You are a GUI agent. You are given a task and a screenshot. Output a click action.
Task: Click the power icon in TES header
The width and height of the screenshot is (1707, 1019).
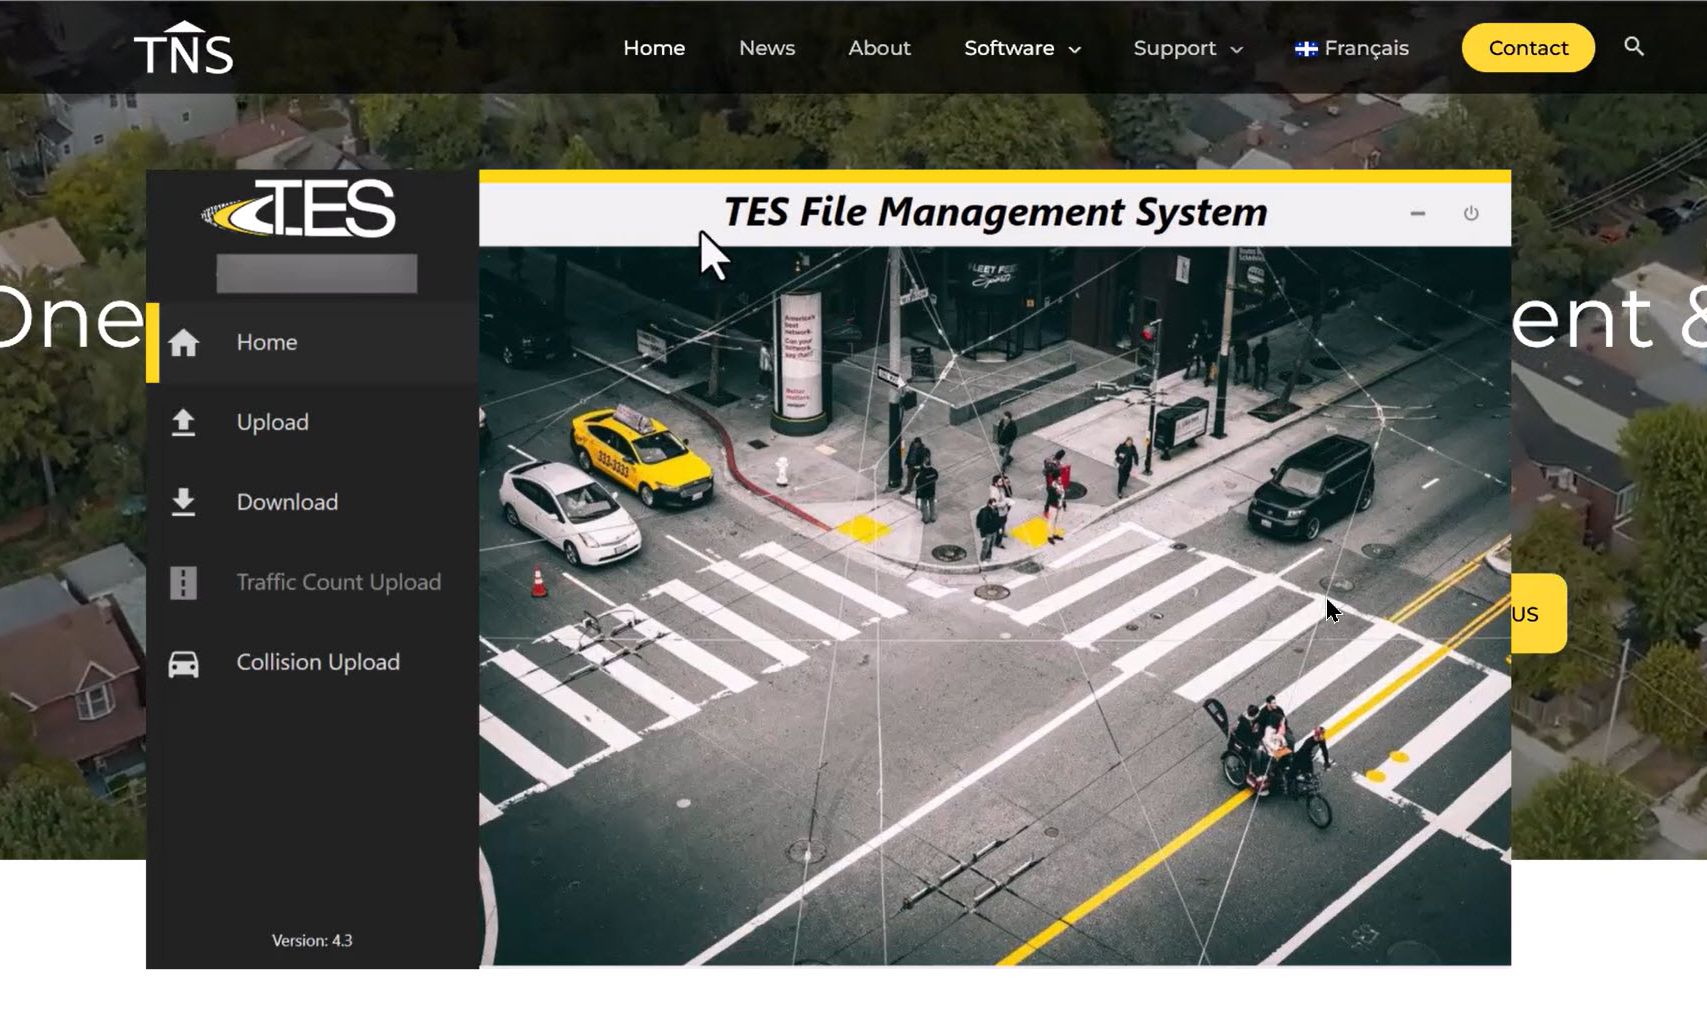[1470, 214]
